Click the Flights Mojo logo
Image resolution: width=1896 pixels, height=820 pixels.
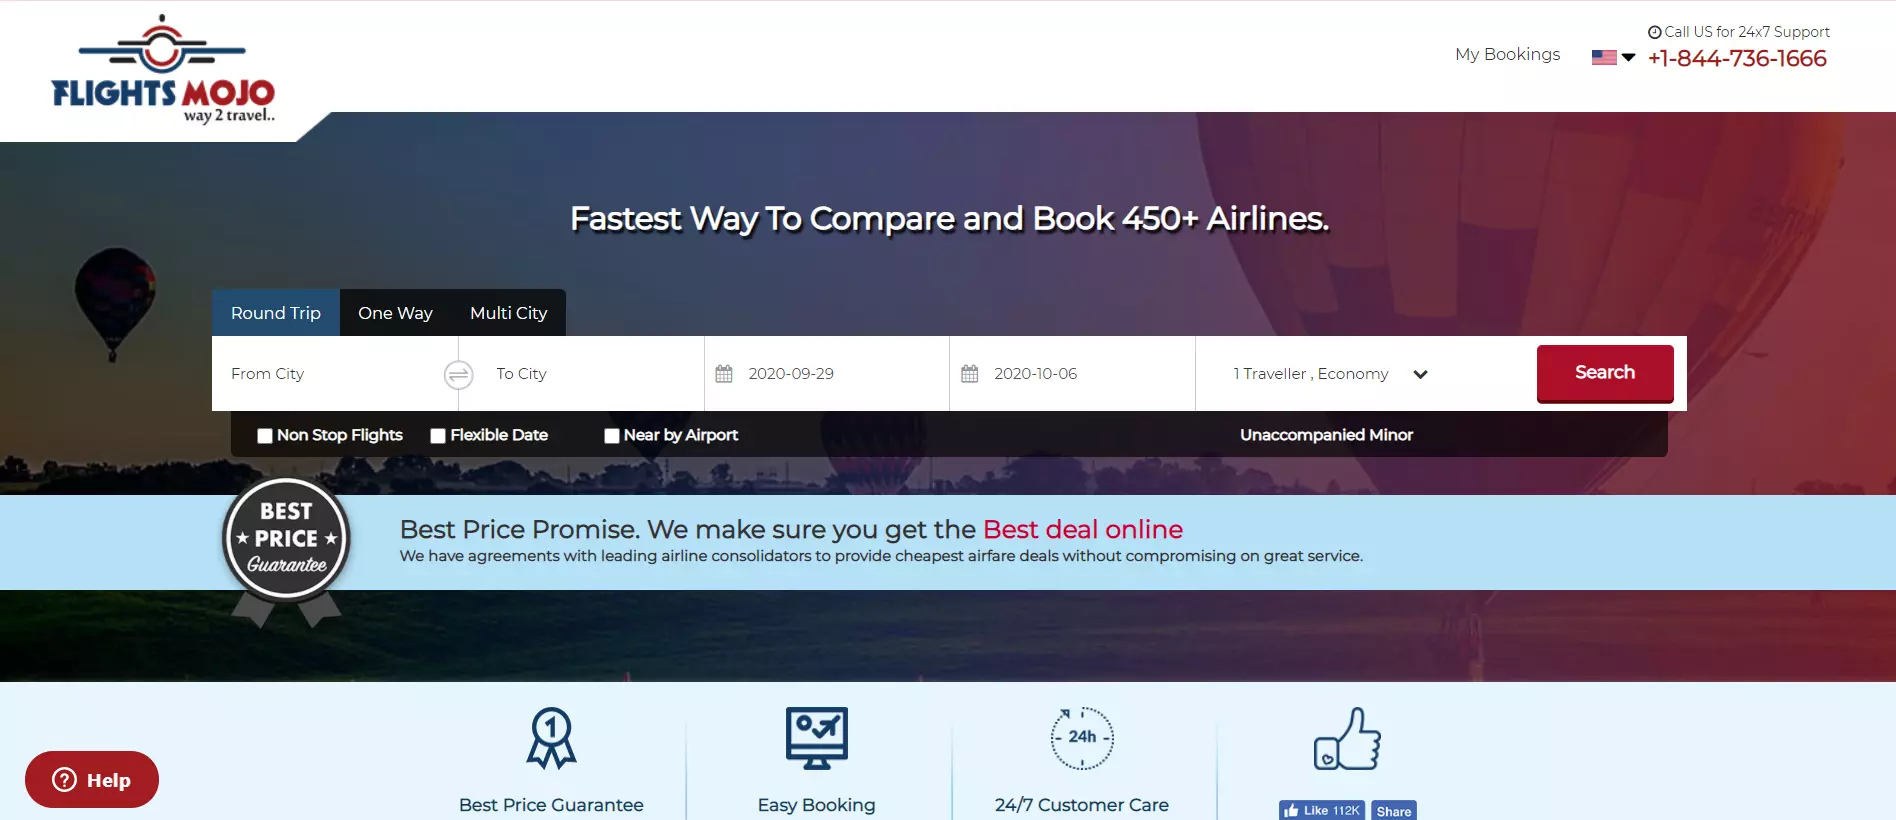[x=163, y=69]
